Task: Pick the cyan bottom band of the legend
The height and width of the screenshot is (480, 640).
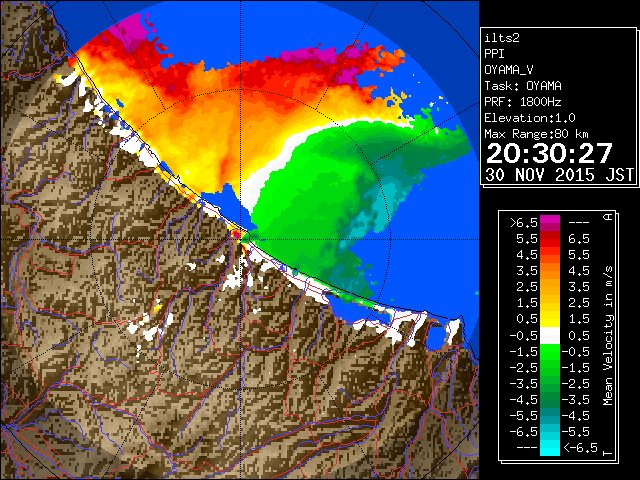Action: pos(550,448)
